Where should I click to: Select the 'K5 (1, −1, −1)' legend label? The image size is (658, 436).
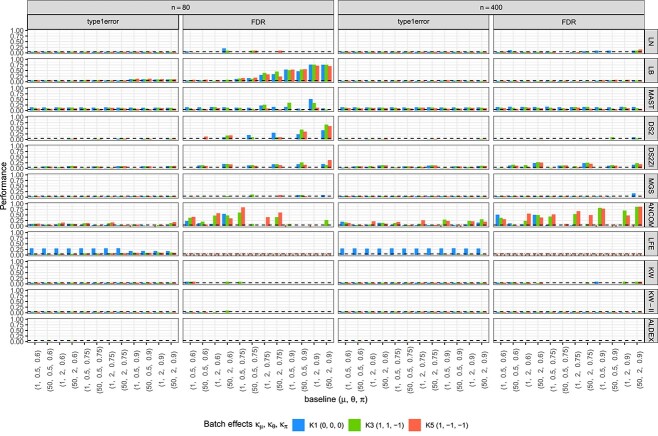pyautogui.click(x=446, y=425)
